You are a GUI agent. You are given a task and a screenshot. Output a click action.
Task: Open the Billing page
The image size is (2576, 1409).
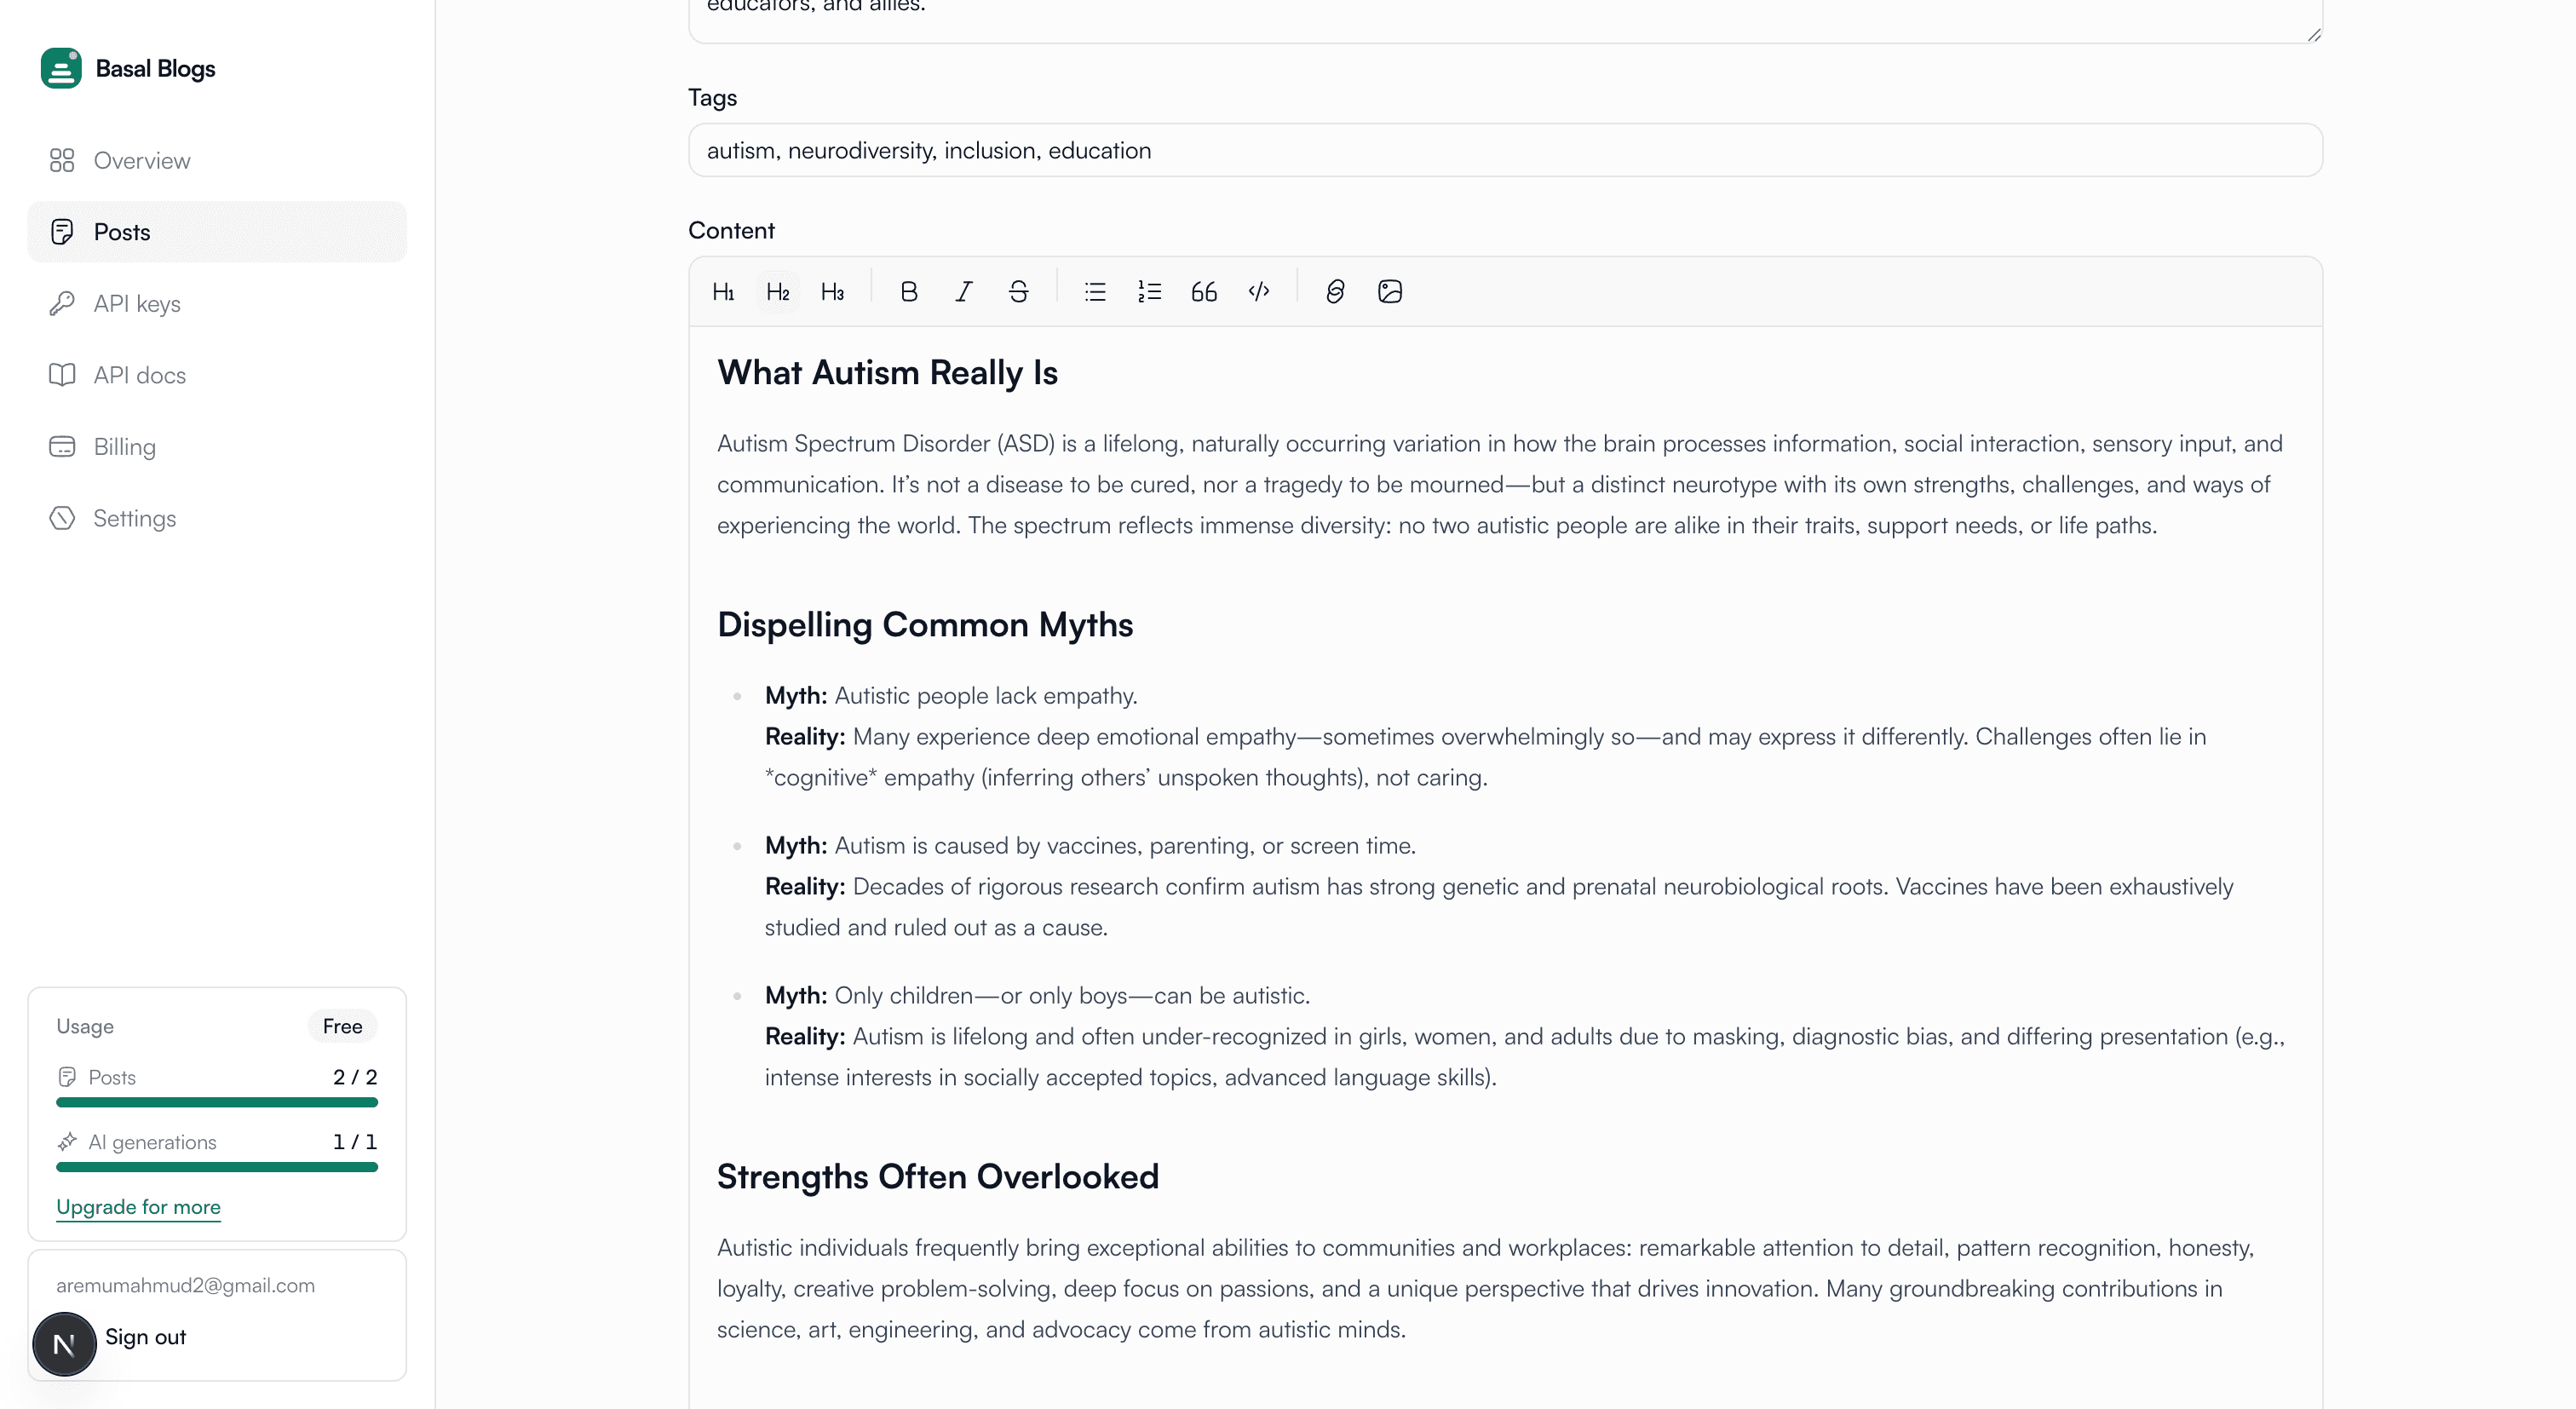click(217, 446)
